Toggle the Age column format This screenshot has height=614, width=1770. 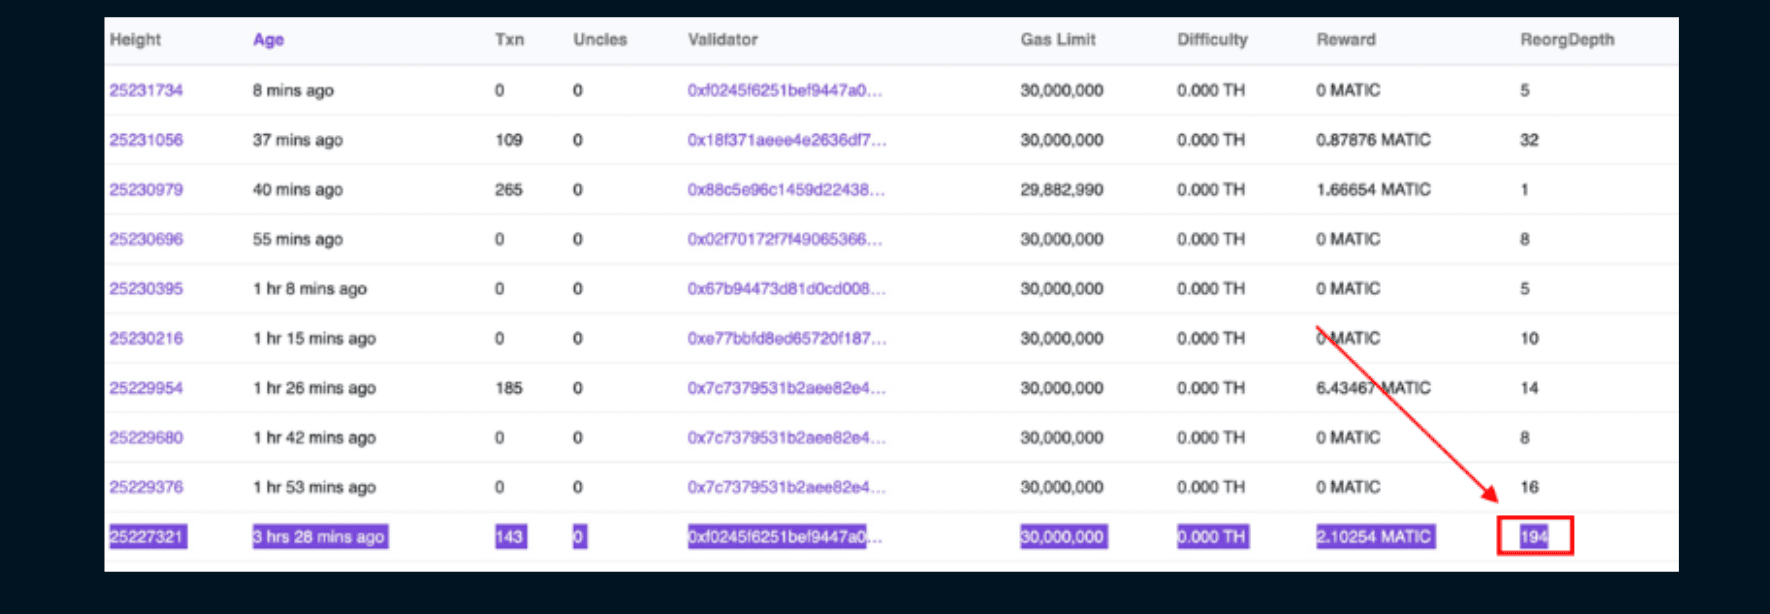pyautogui.click(x=268, y=40)
